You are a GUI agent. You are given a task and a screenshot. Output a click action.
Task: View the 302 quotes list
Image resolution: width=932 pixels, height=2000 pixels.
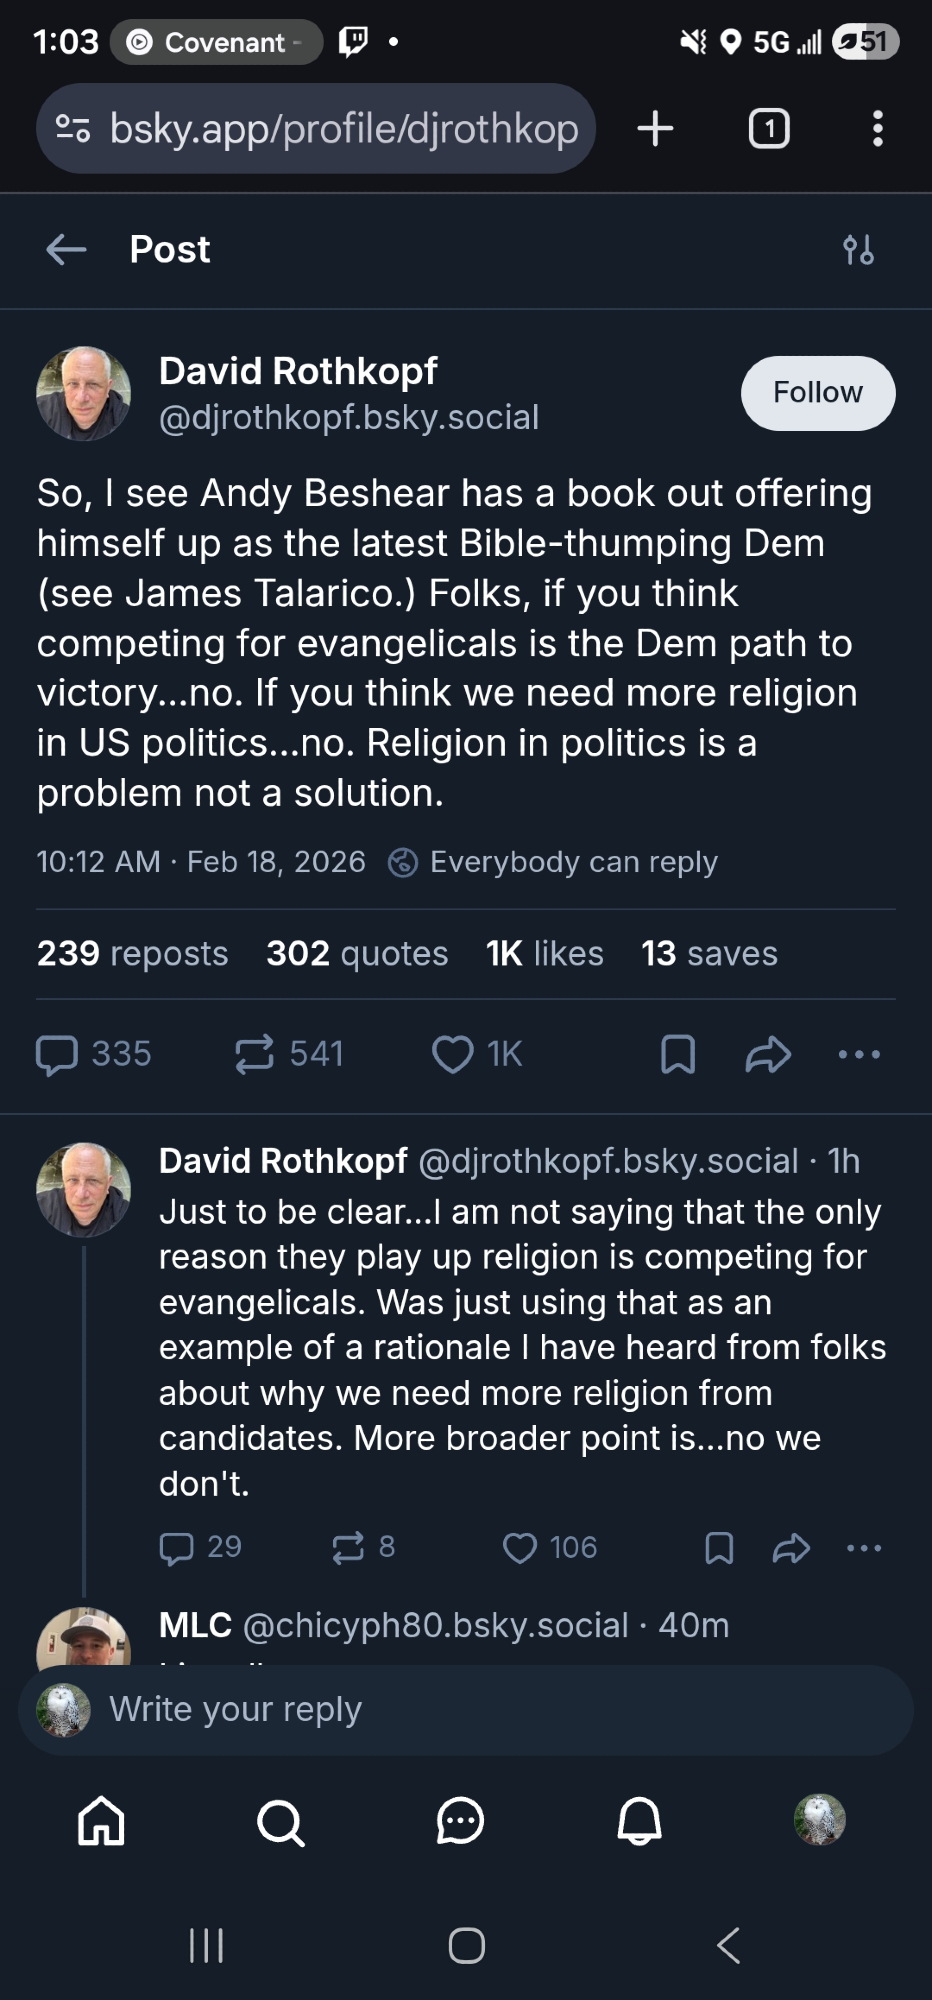tap(357, 953)
